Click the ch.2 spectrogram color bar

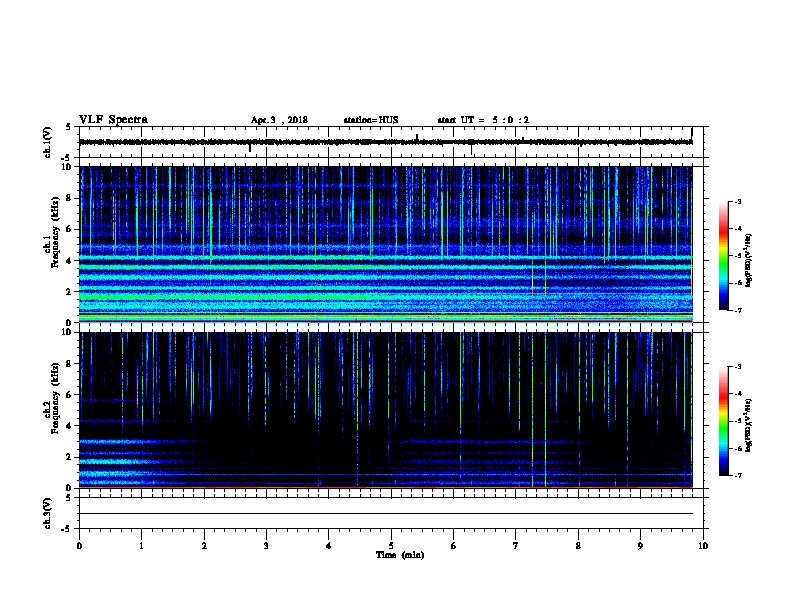tap(723, 421)
